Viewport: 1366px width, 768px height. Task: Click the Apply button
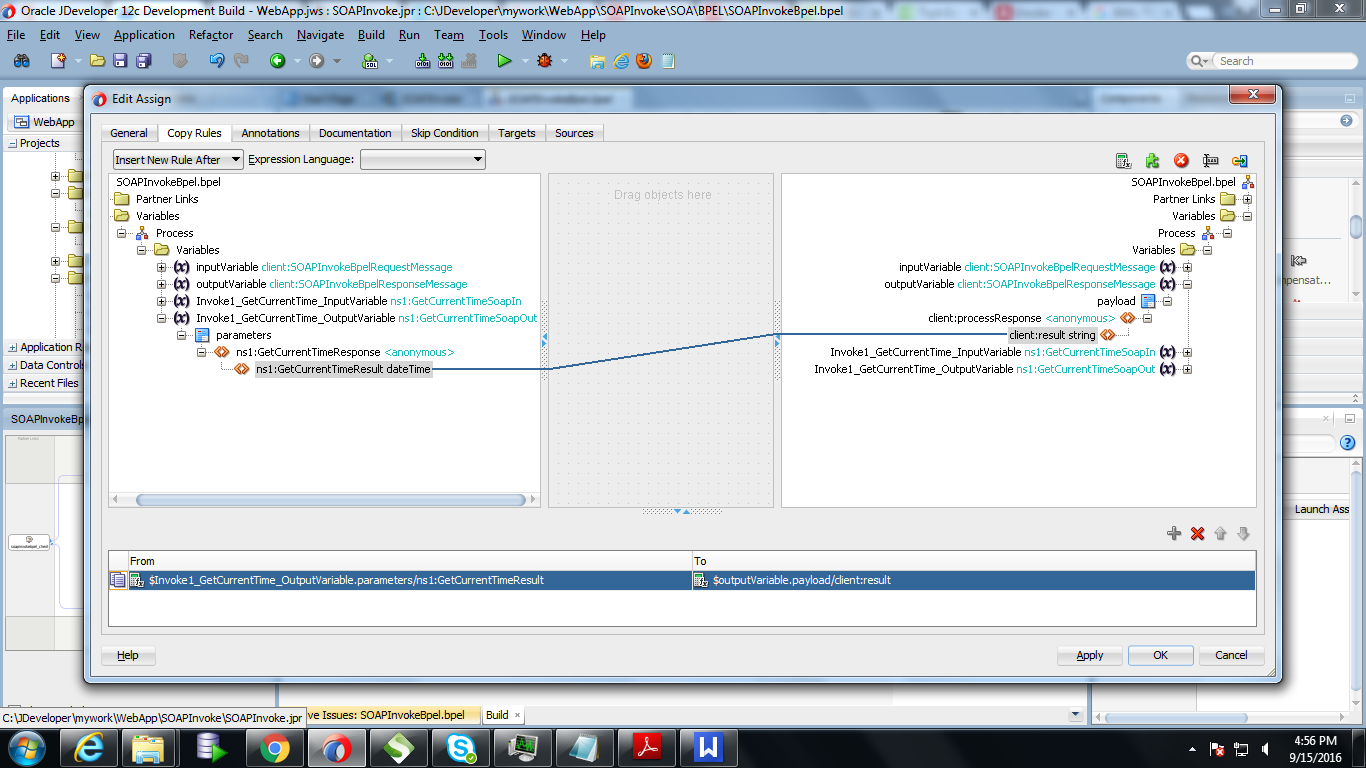[x=1089, y=655]
